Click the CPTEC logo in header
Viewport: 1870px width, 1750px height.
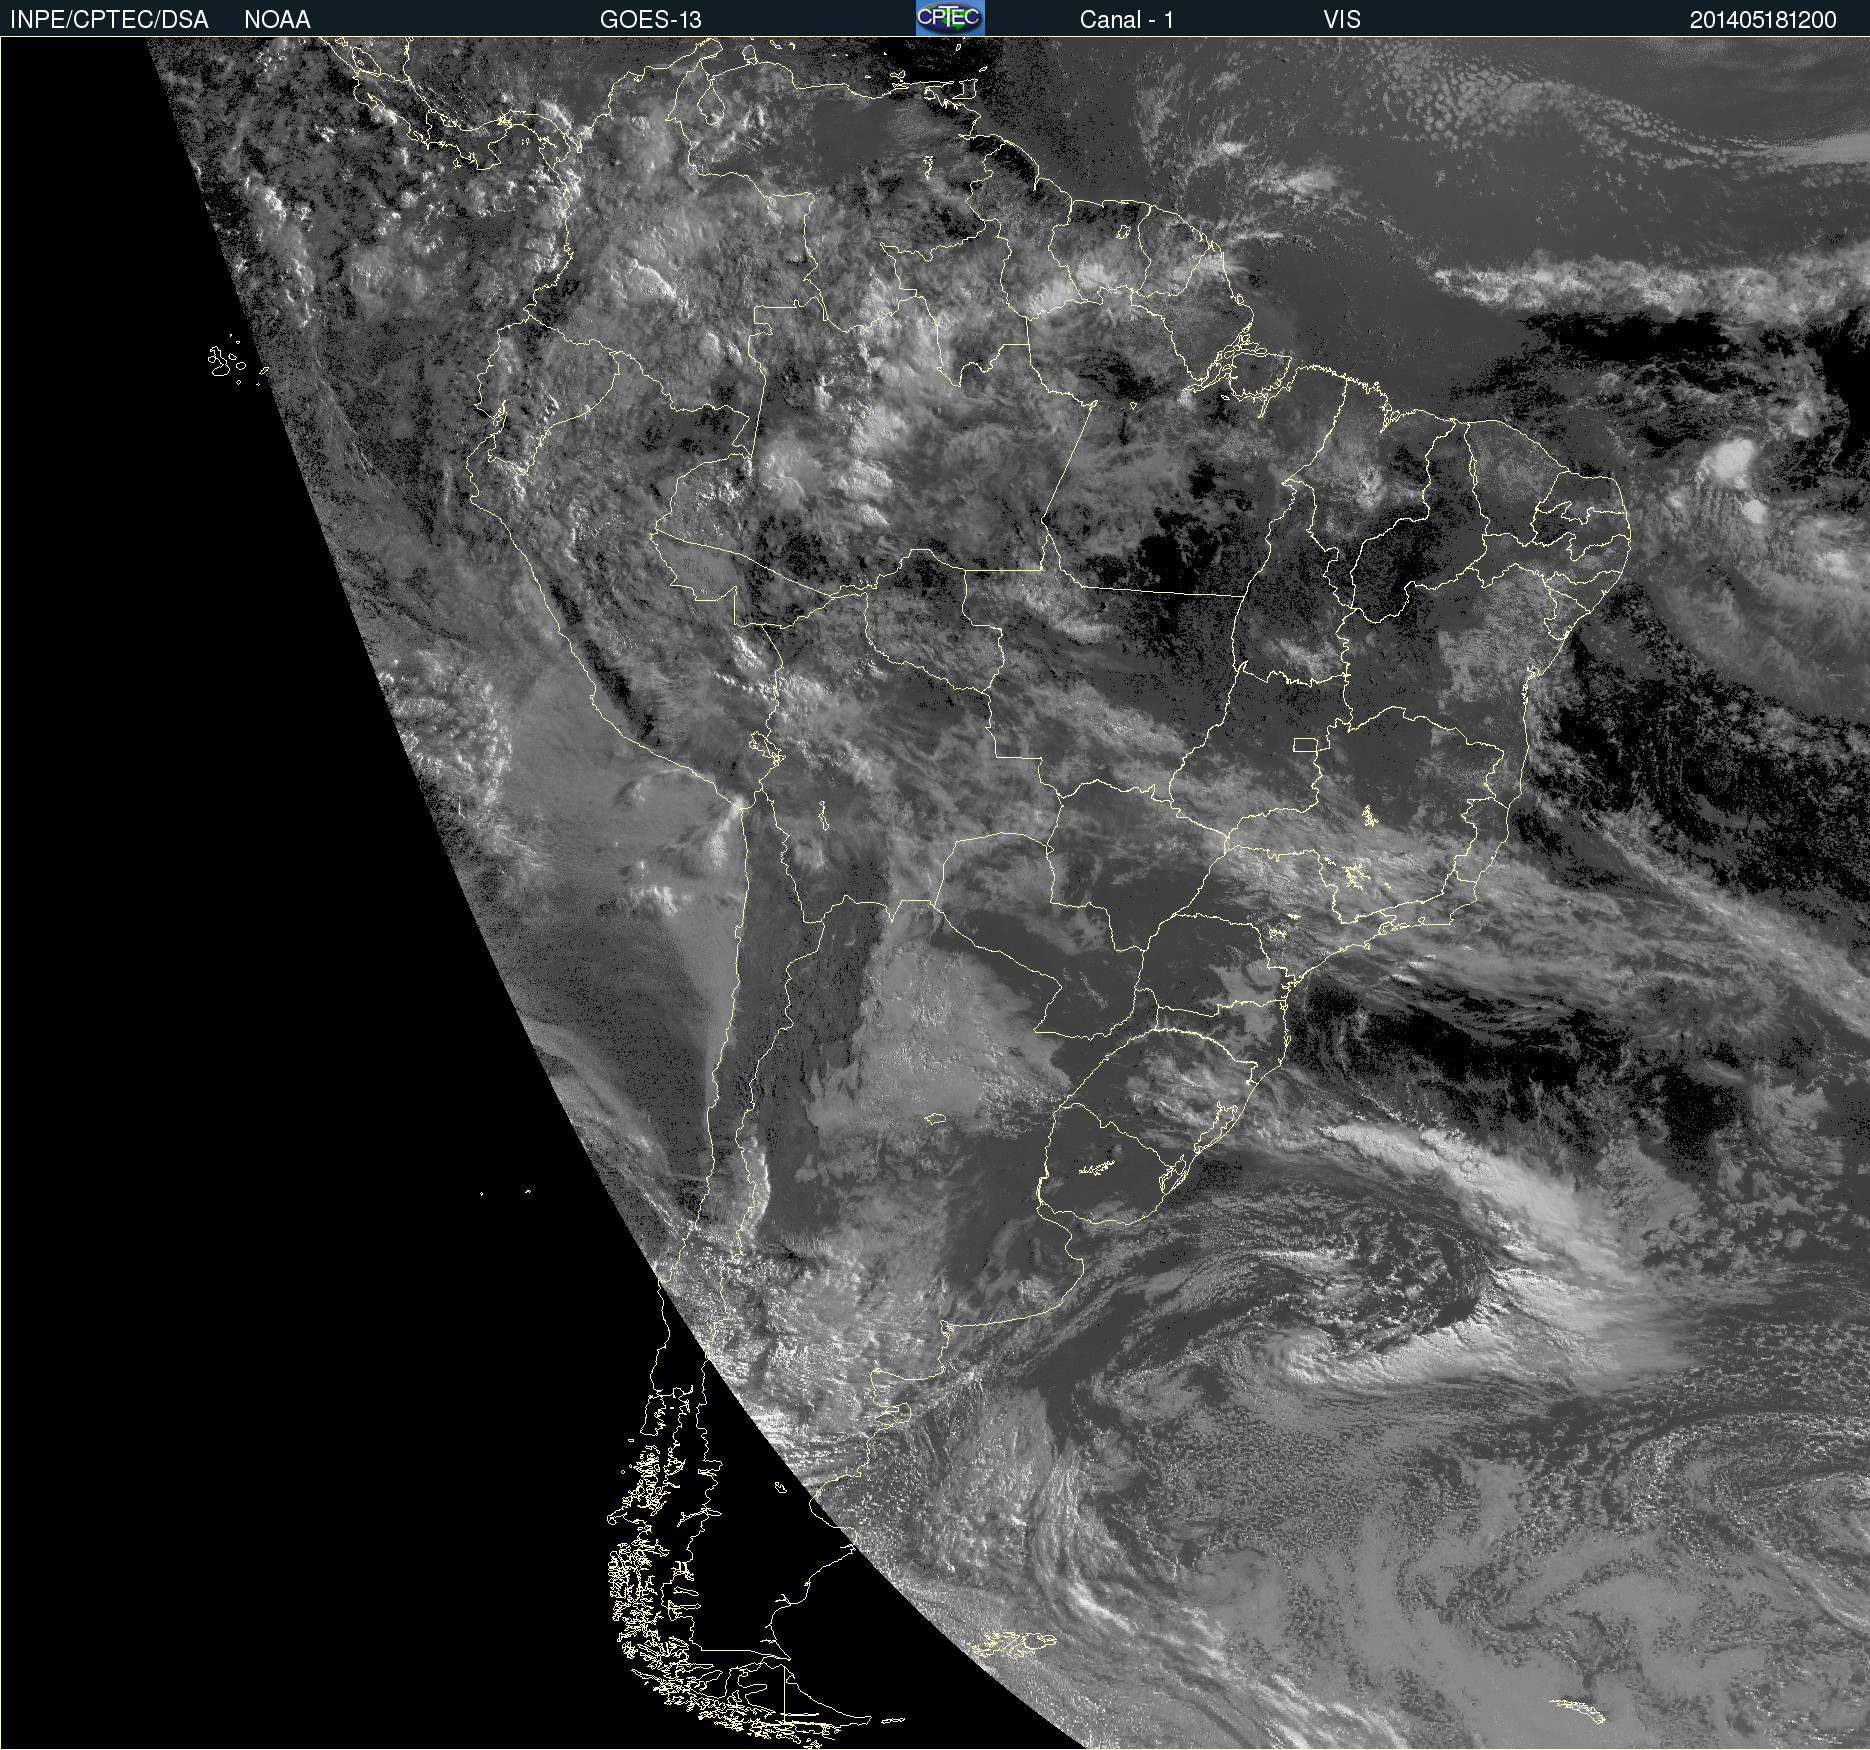click(x=950, y=18)
